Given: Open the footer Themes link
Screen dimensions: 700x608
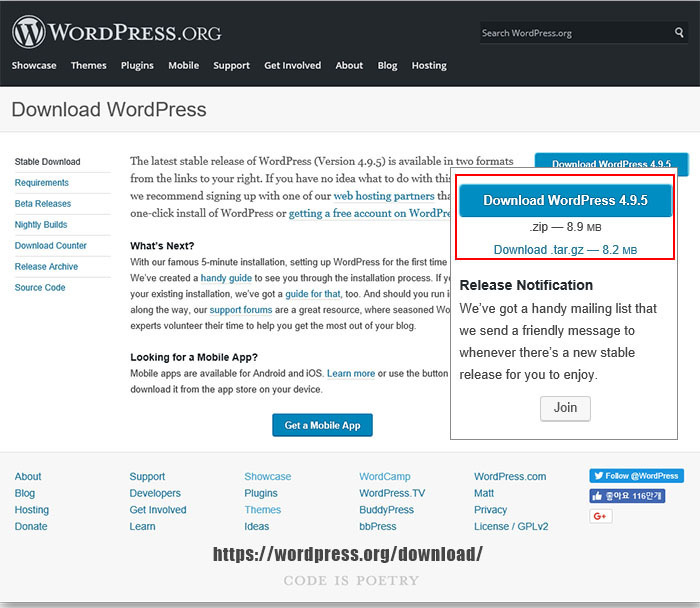Looking at the screenshot, I should (262, 510).
